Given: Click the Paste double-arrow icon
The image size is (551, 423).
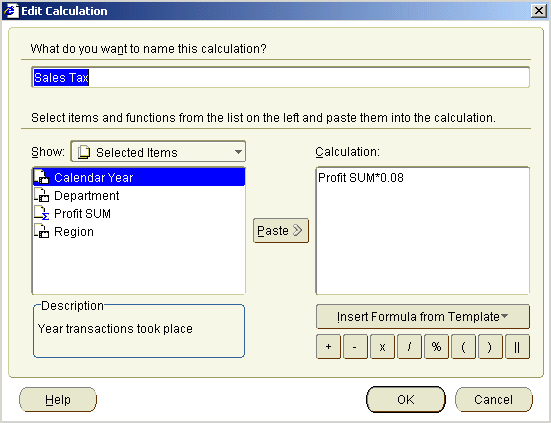Looking at the screenshot, I should pyautogui.click(x=298, y=230).
